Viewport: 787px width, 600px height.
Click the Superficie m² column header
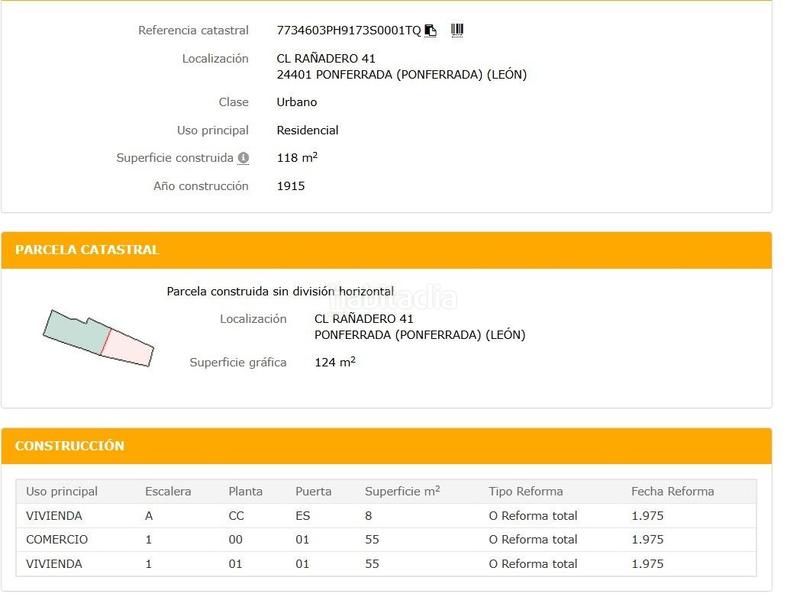pyautogui.click(x=402, y=492)
